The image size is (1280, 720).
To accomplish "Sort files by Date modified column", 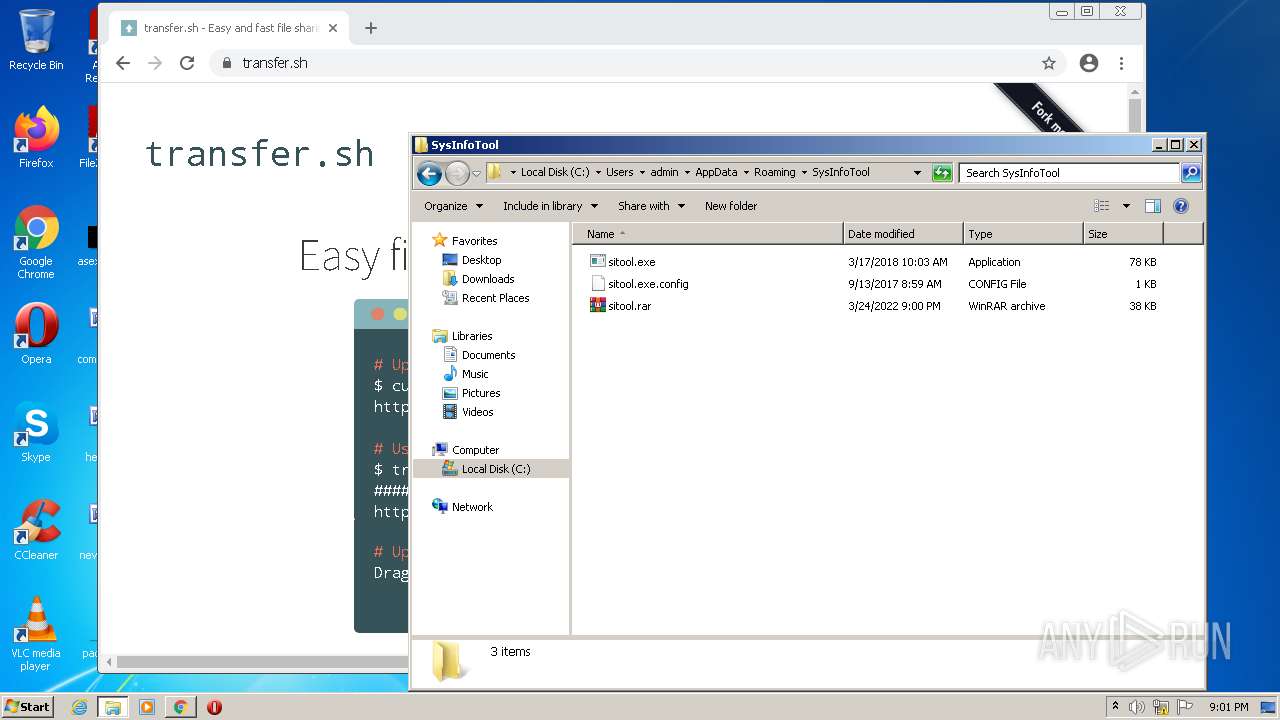I will [903, 234].
